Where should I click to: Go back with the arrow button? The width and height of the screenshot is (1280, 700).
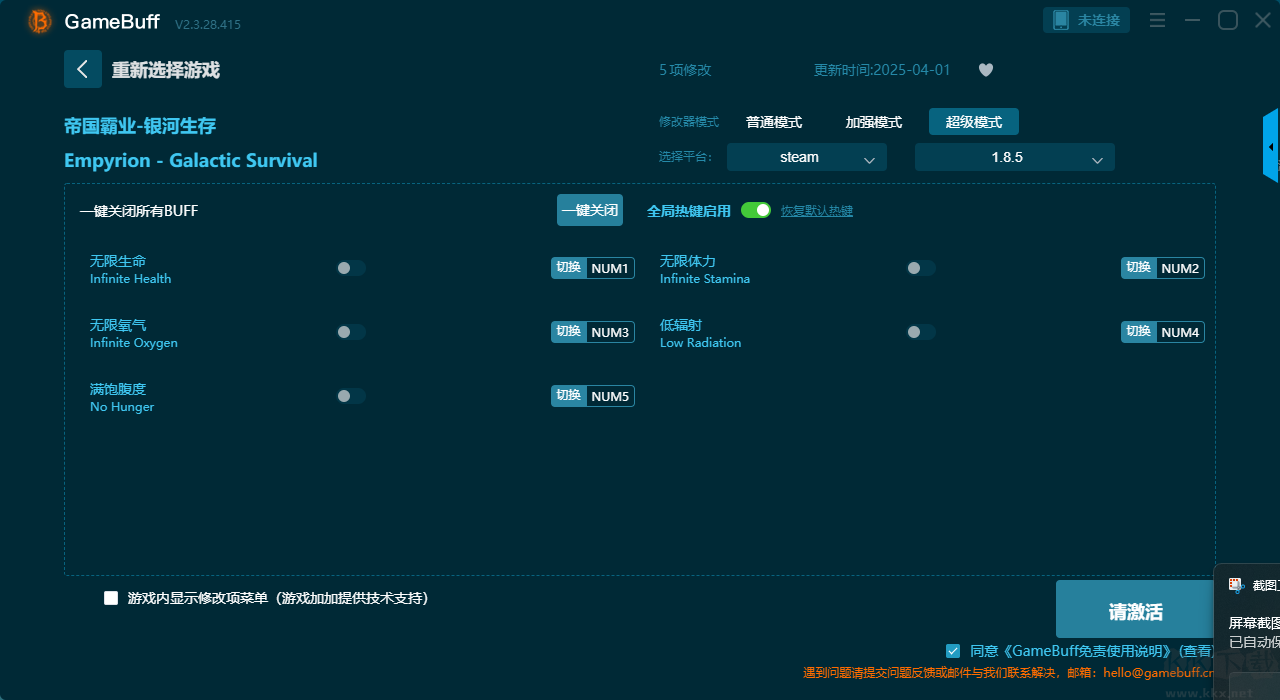(x=83, y=69)
